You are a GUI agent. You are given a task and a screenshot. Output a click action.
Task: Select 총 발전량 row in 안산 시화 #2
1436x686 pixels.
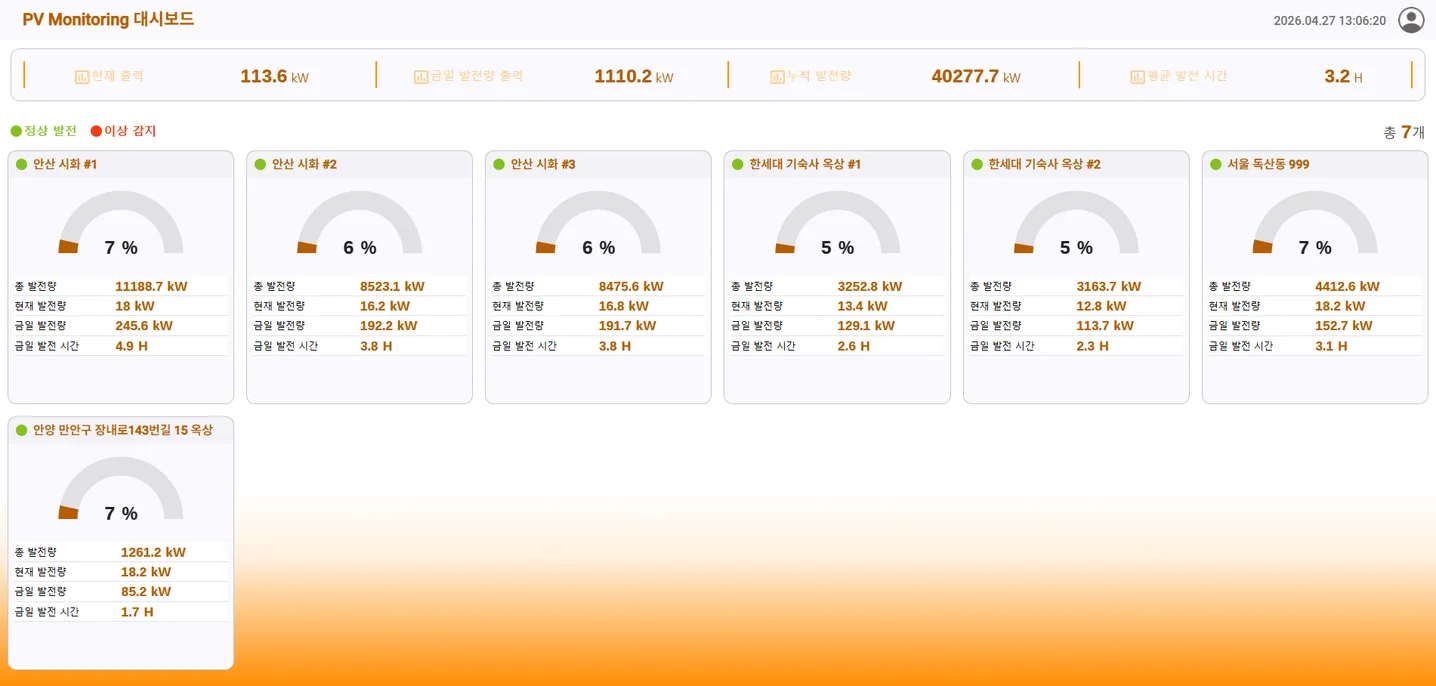[x=359, y=286]
